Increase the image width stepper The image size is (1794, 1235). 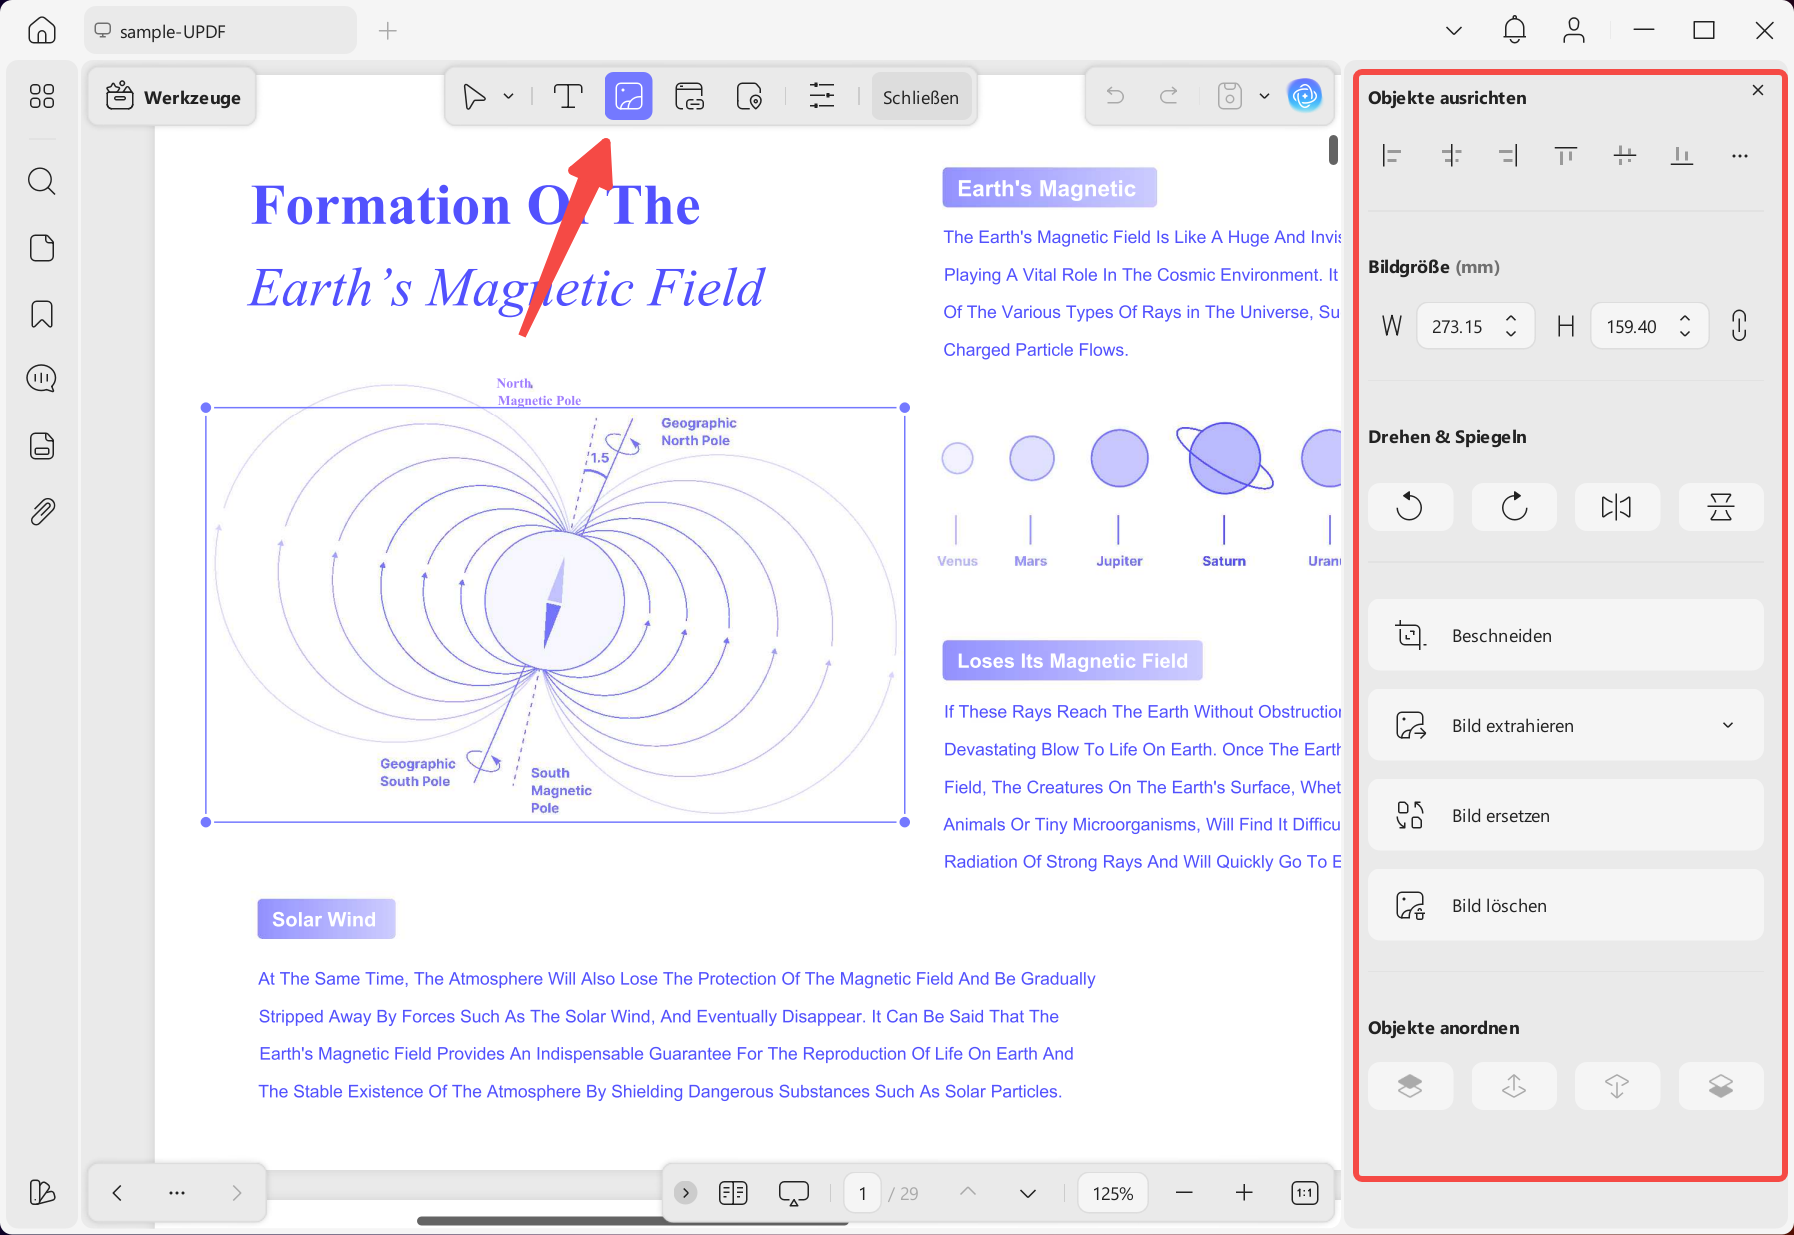point(1511,319)
